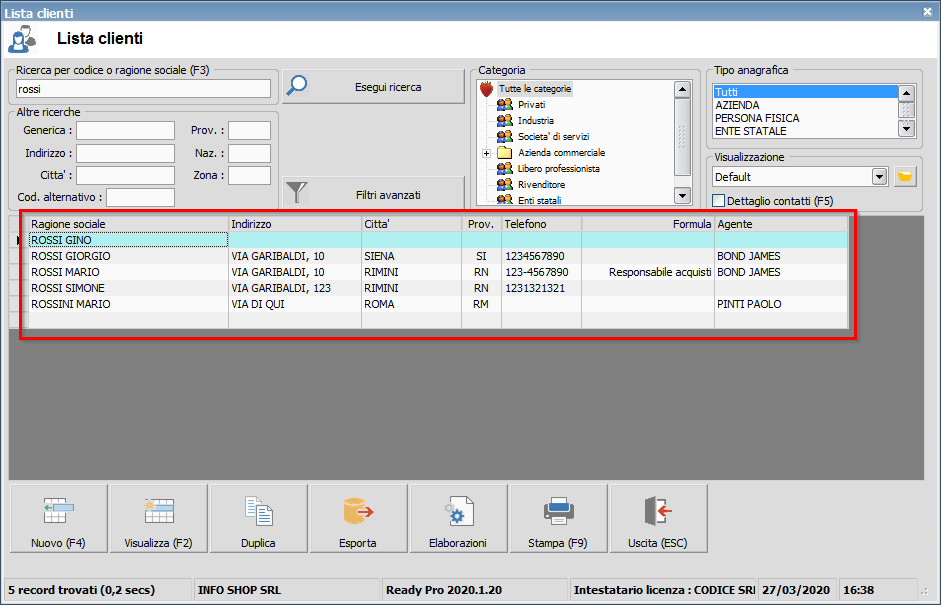Click the VIA DI QUI address cell

coord(295,304)
